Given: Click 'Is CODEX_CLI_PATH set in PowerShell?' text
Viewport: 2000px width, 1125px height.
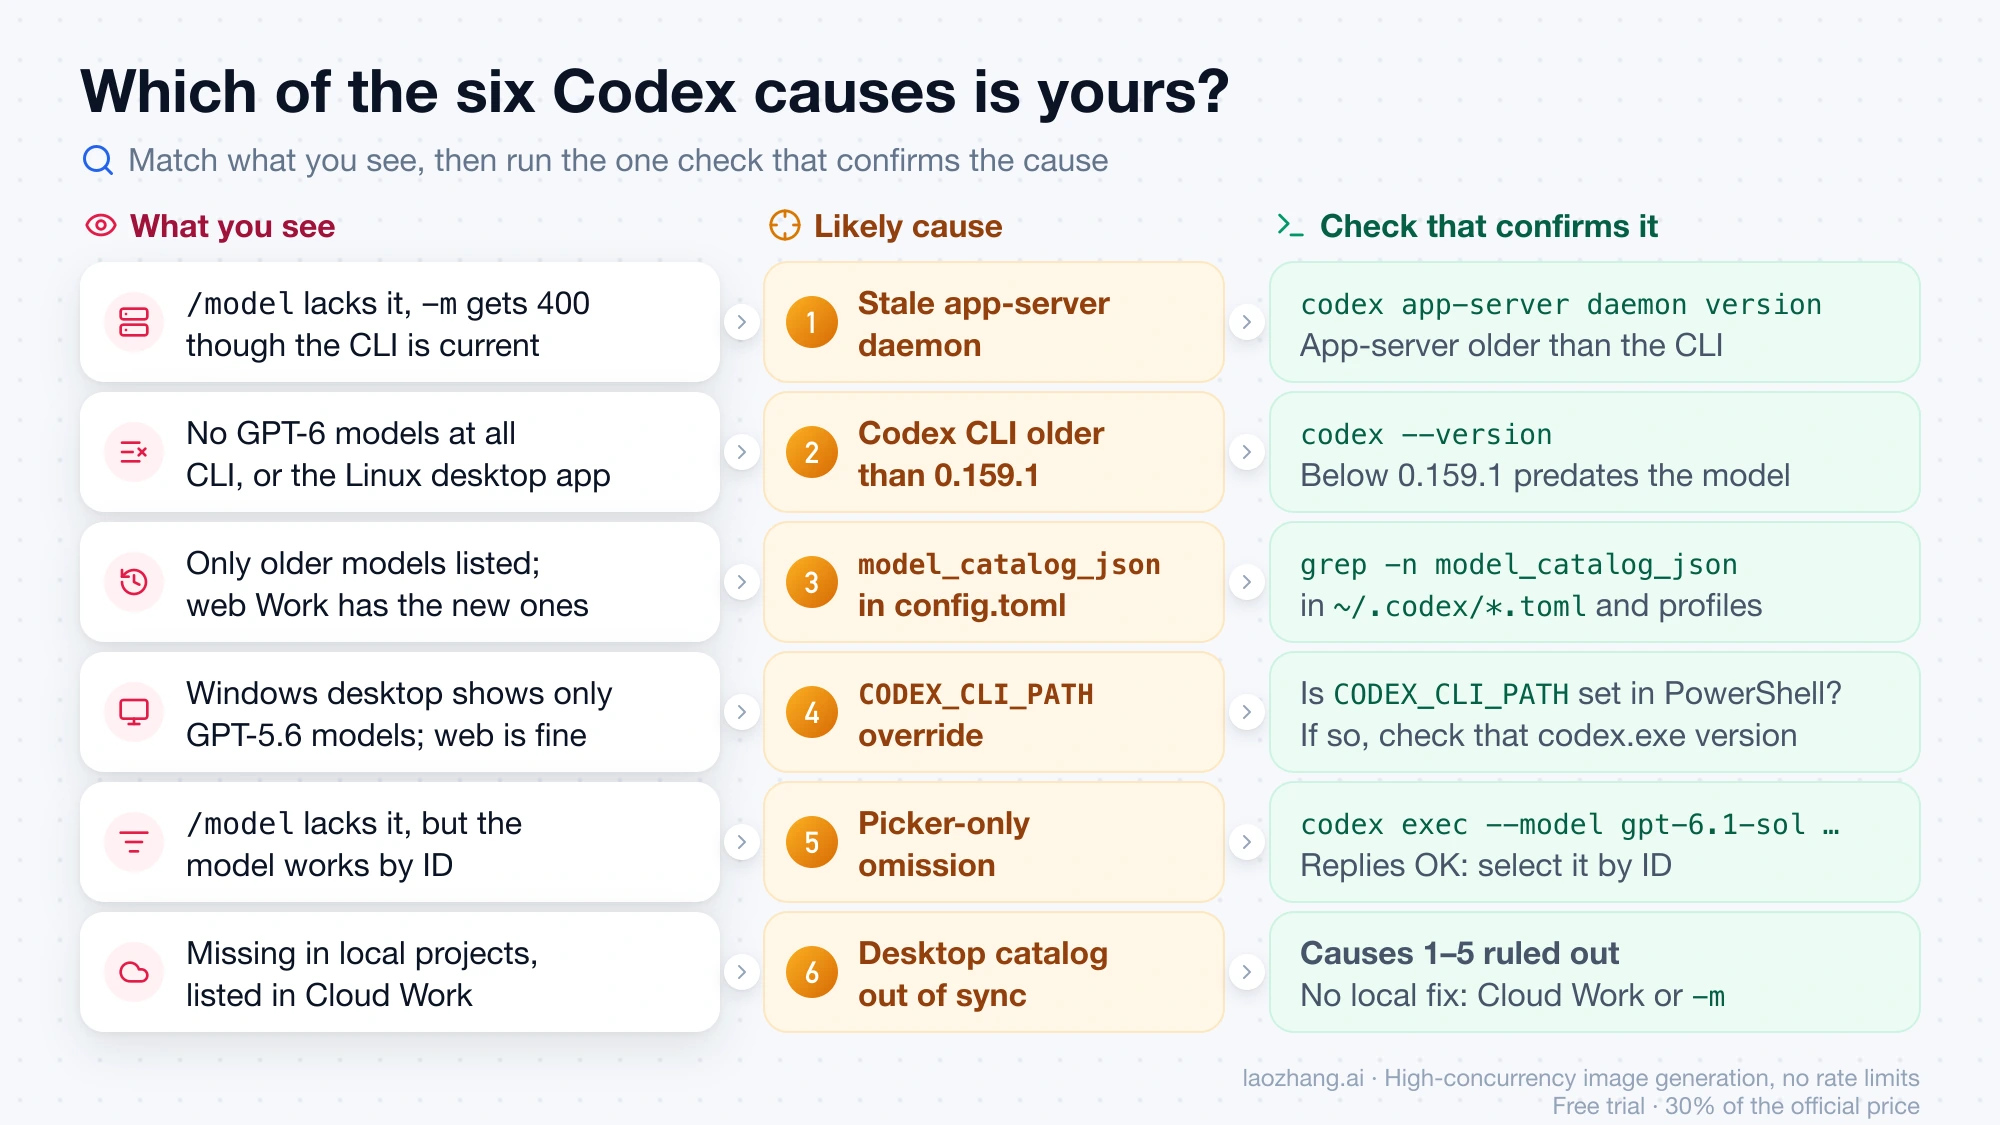Looking at the screenshot, I should pyautogui.click(x=1571, y=694).
